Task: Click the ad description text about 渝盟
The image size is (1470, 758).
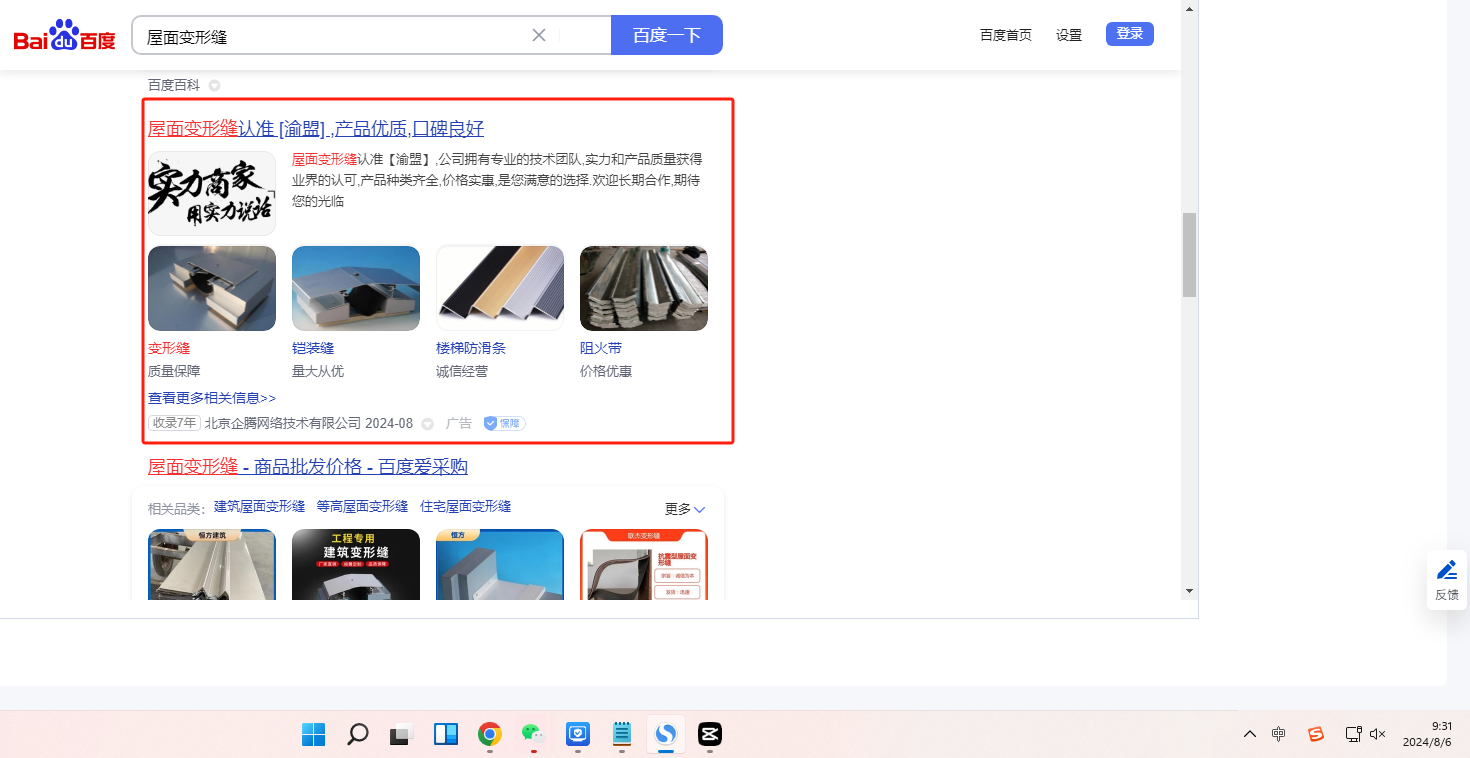Action: (x=497, y=180)
